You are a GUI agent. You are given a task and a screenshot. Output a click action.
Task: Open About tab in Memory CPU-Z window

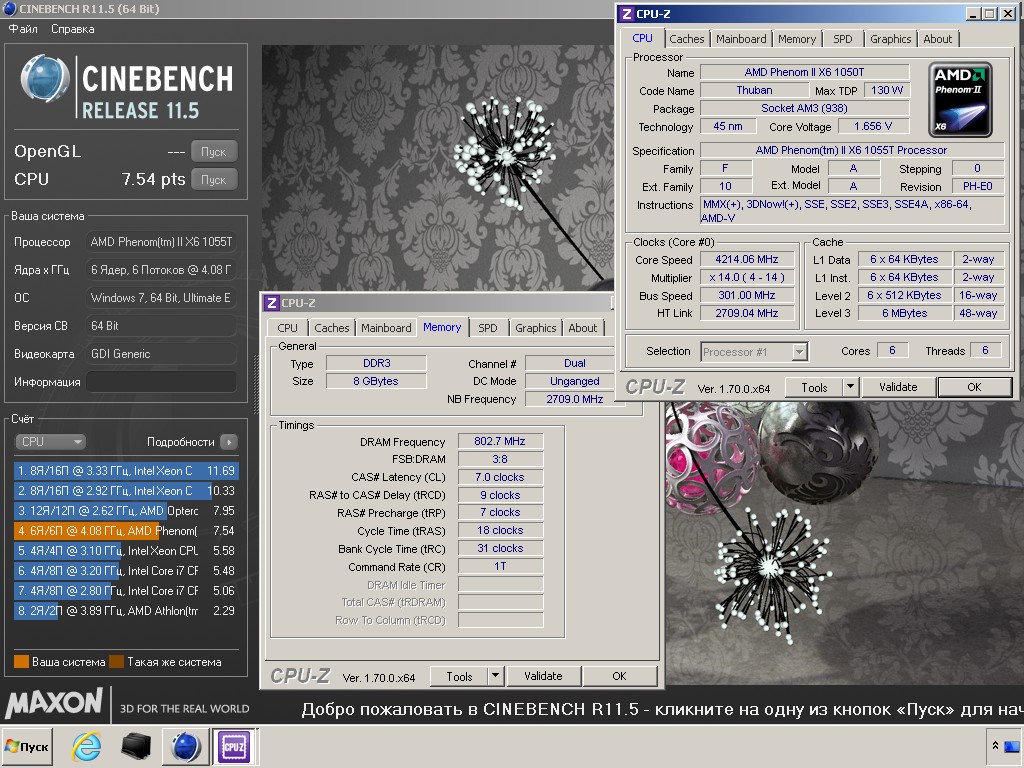[583, 328]
